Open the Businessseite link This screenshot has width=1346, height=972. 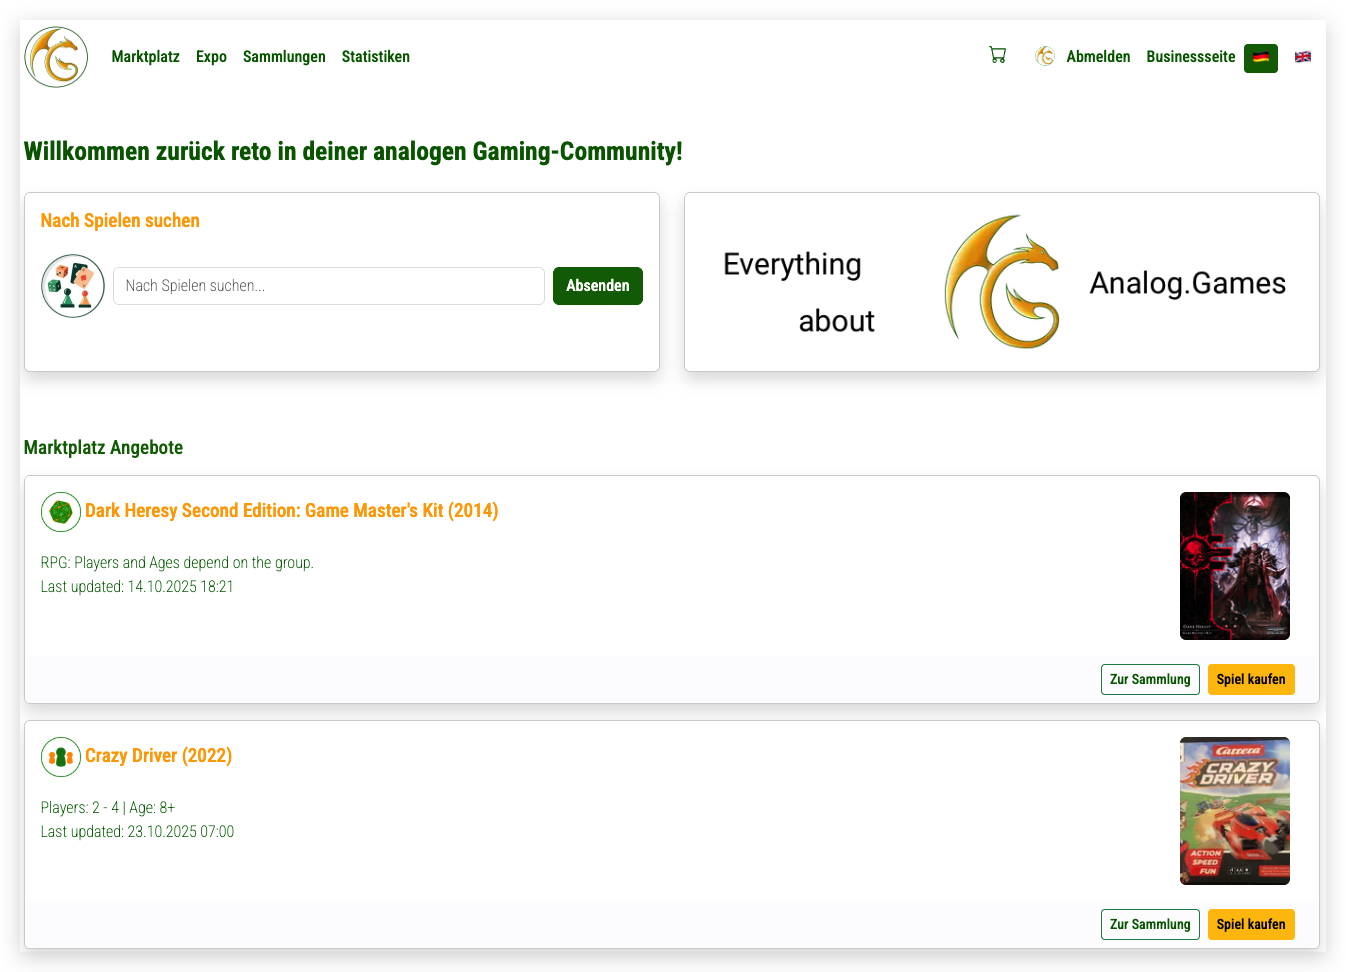tap(1190, 57)
